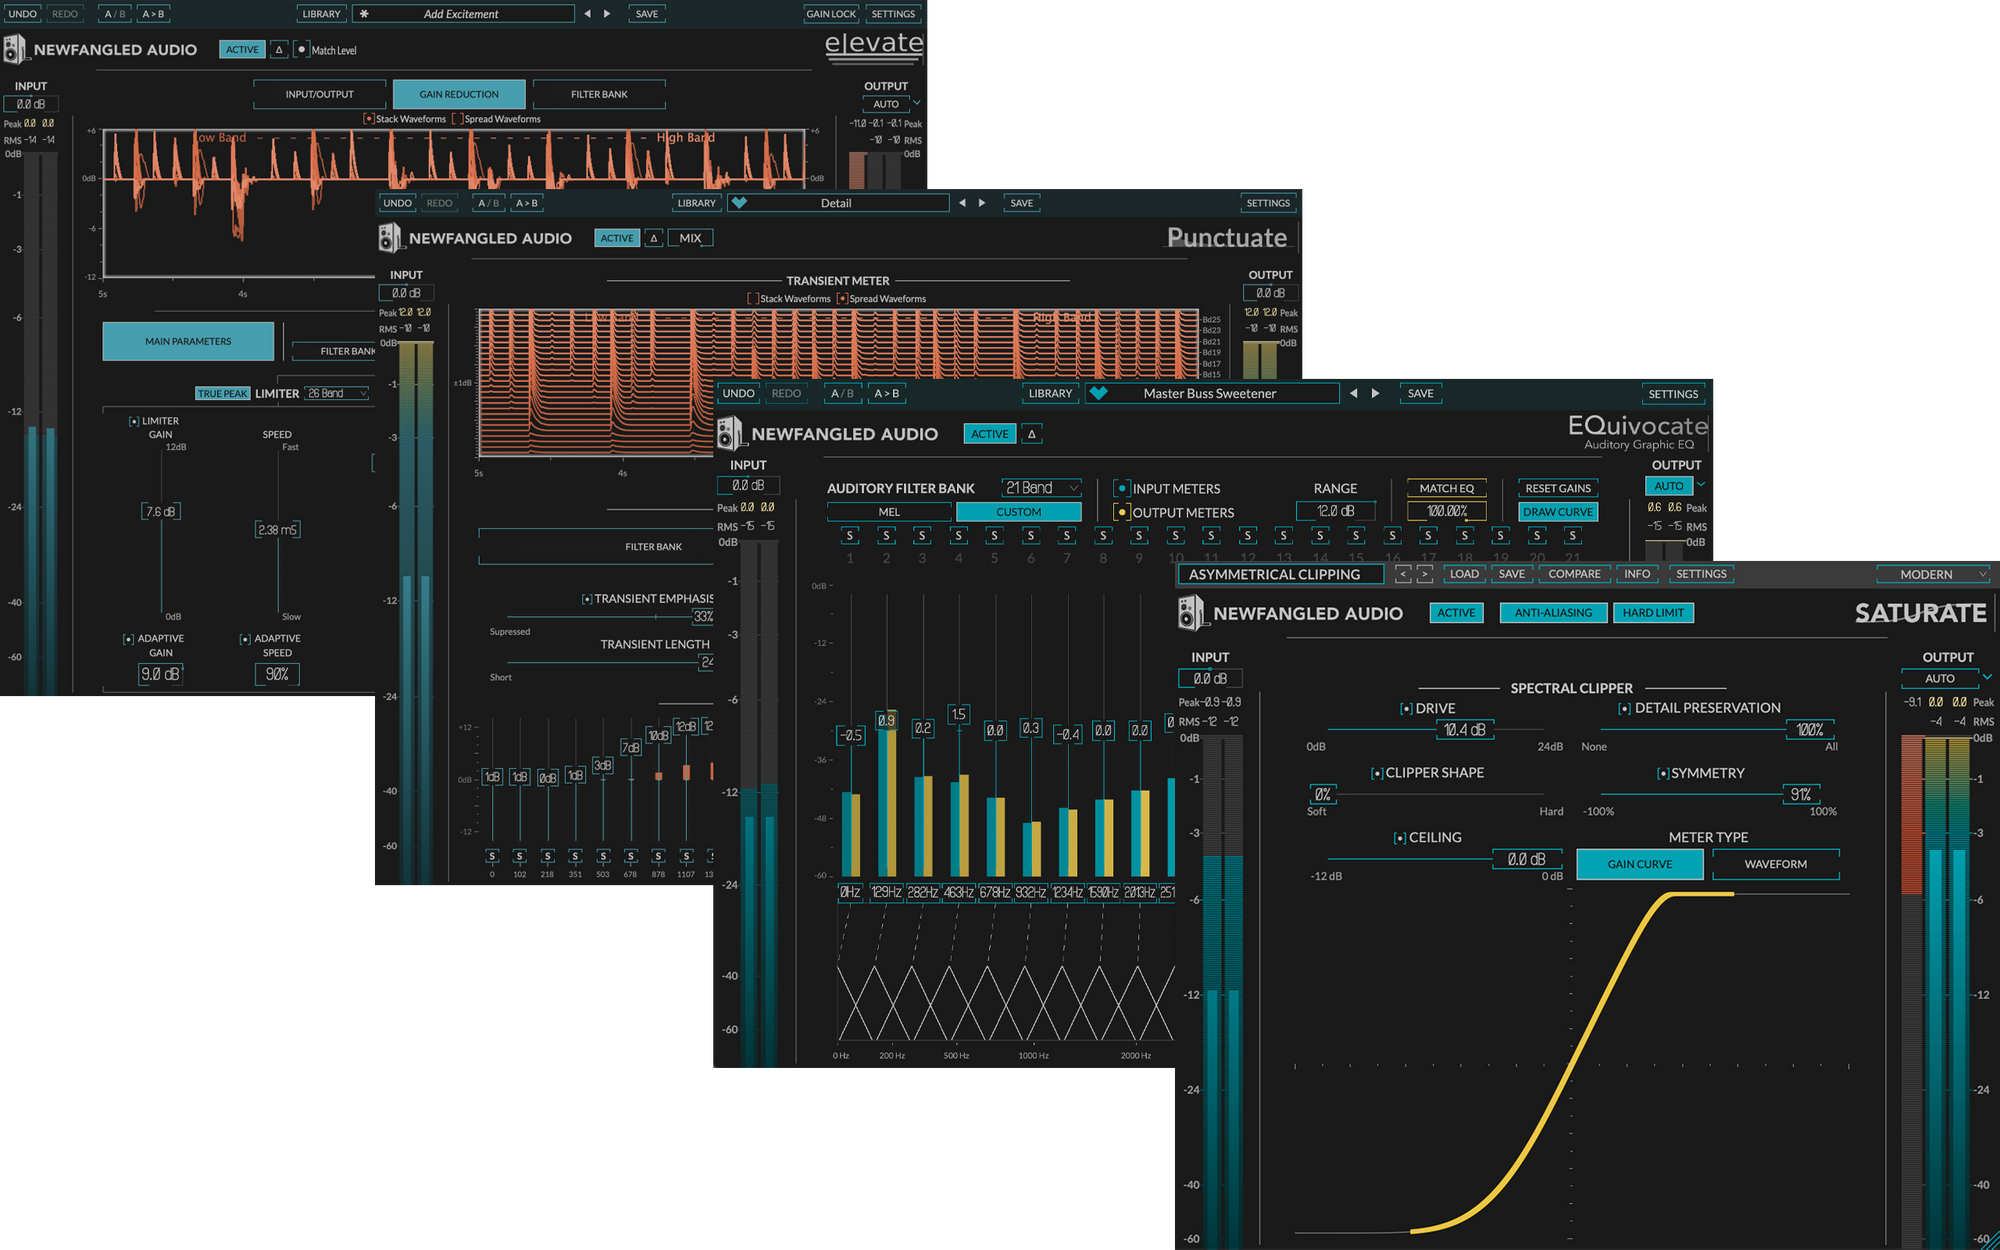Click heart favorite icon in Punctuate preset
Screen dimensions: 2000x1250
pos(739,203)
